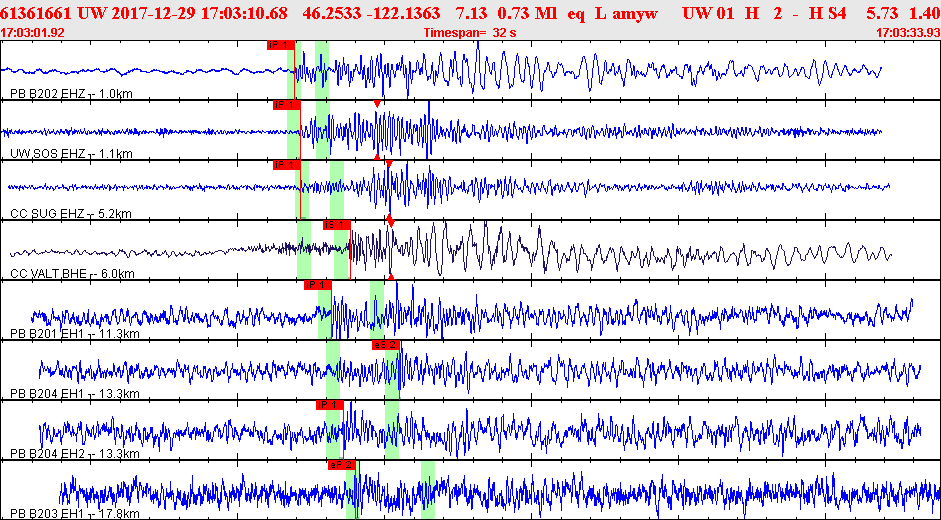Click the origin time 17:03:10.68
The image size is (941, 520).
tap(244, 13)
